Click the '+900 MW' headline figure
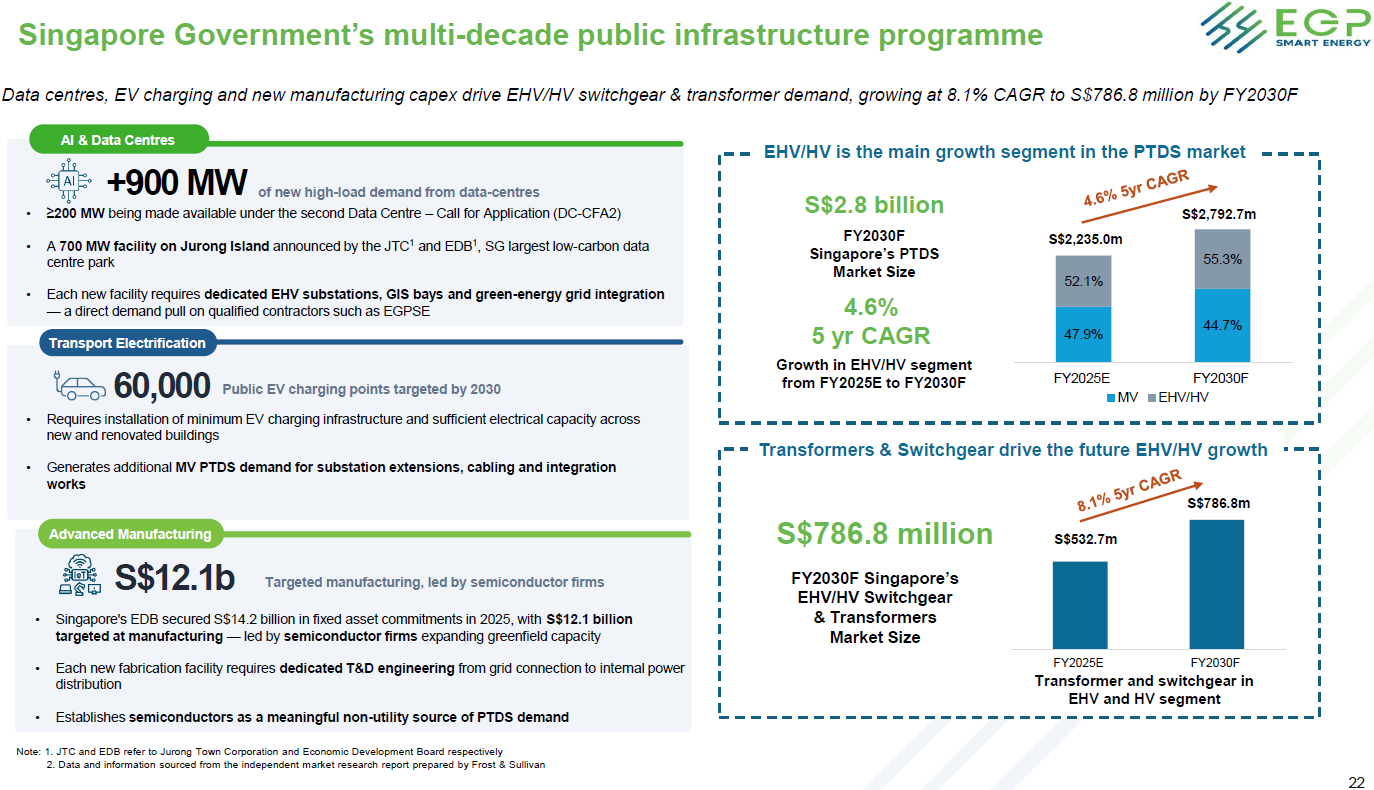1374x790 pixels. pos(177,182)
